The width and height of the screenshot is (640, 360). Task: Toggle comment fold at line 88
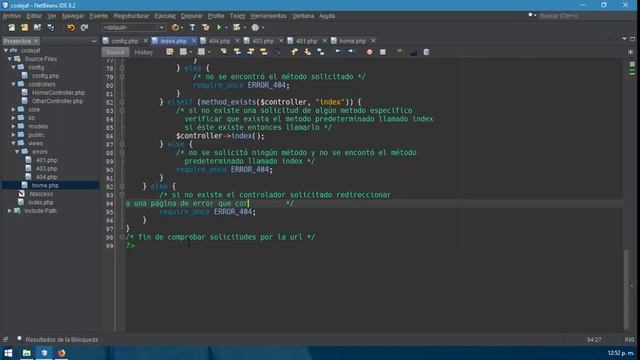(x=122, y=153)
